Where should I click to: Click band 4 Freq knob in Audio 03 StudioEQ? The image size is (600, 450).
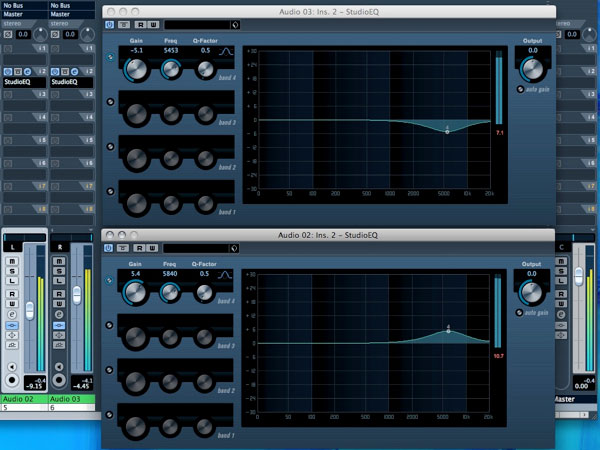tap(171, 69)
